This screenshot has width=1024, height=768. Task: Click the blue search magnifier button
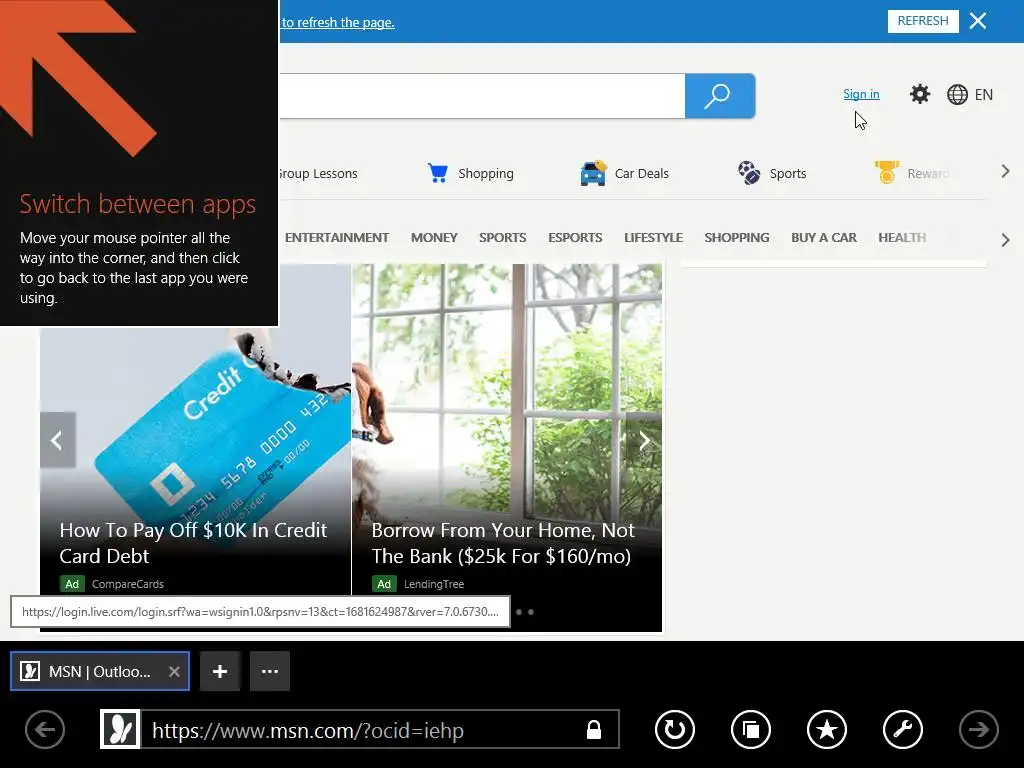[x=720, y=96]
